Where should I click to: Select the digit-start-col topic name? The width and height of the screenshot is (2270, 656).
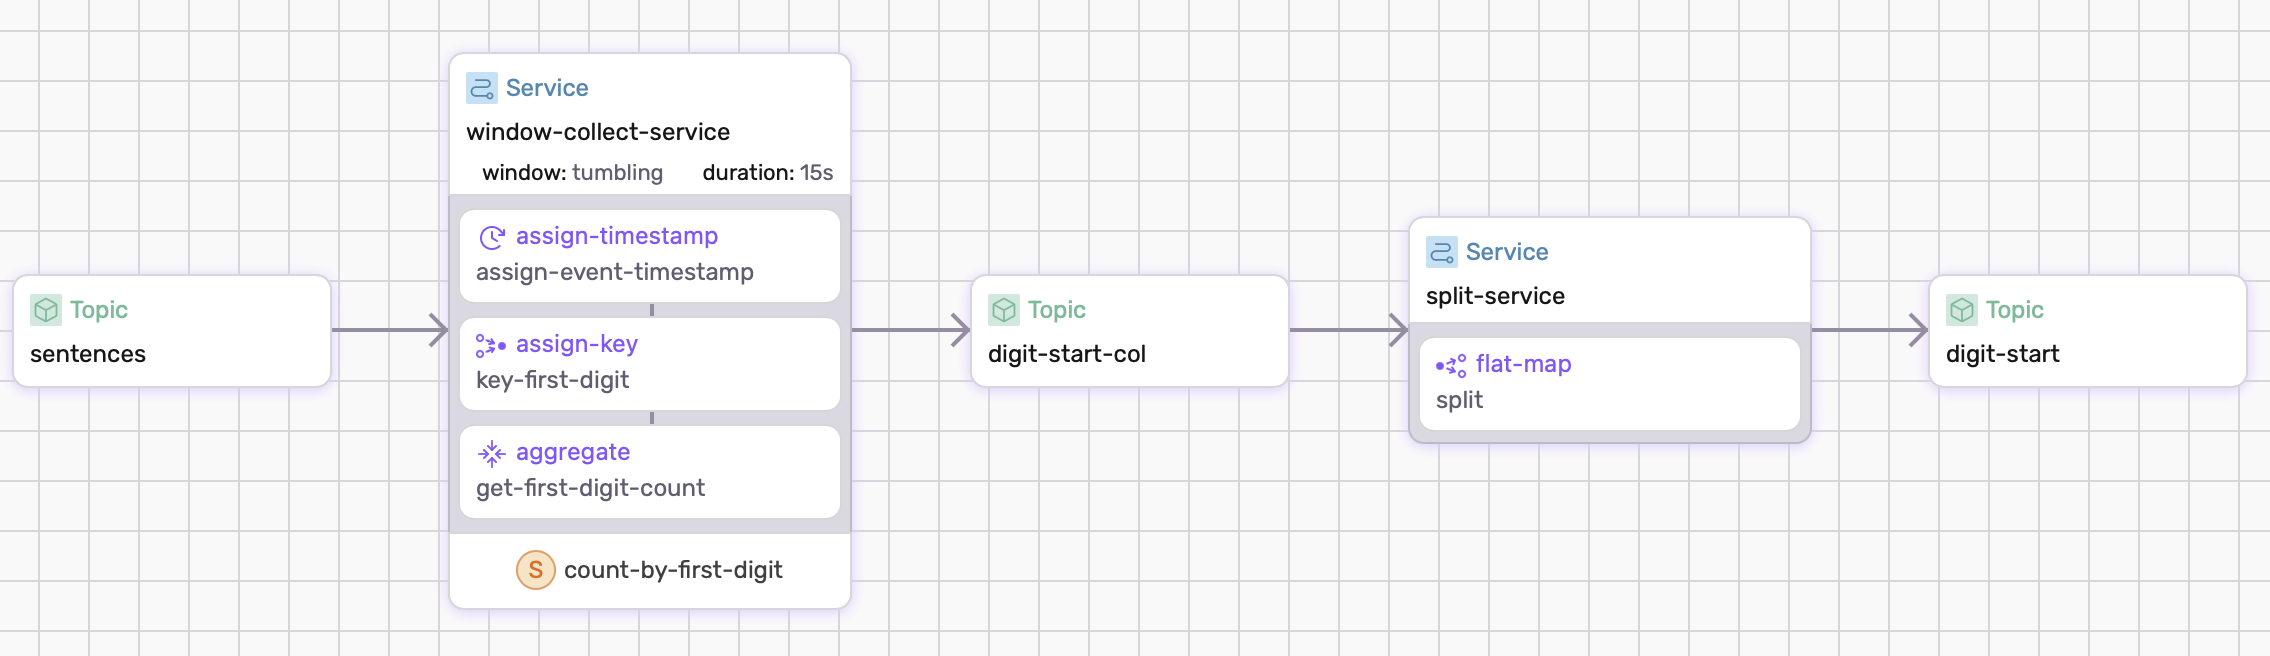pyautogui.click(x=1067, y=354)
